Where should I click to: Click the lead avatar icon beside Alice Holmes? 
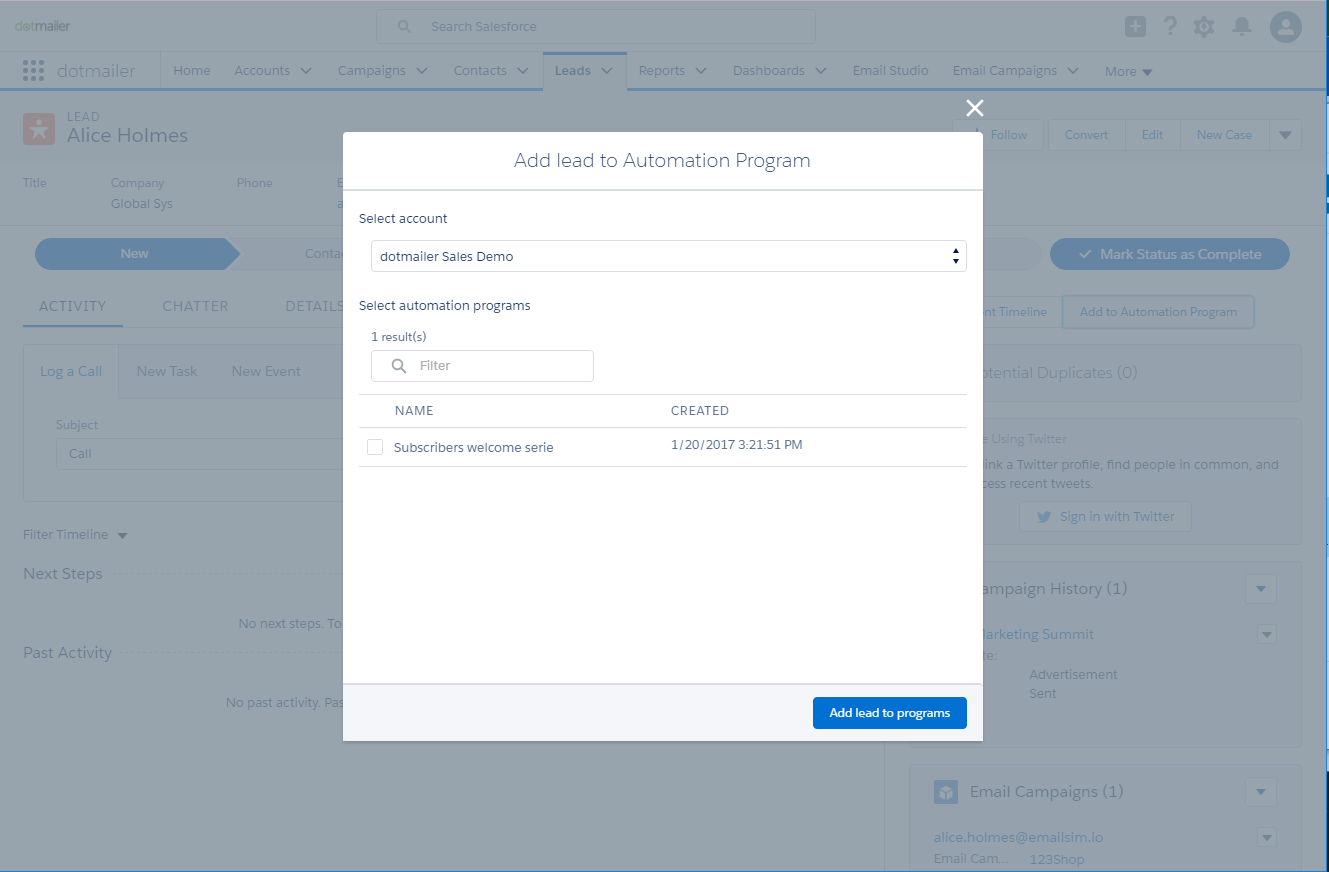click(x=38, y=128)
